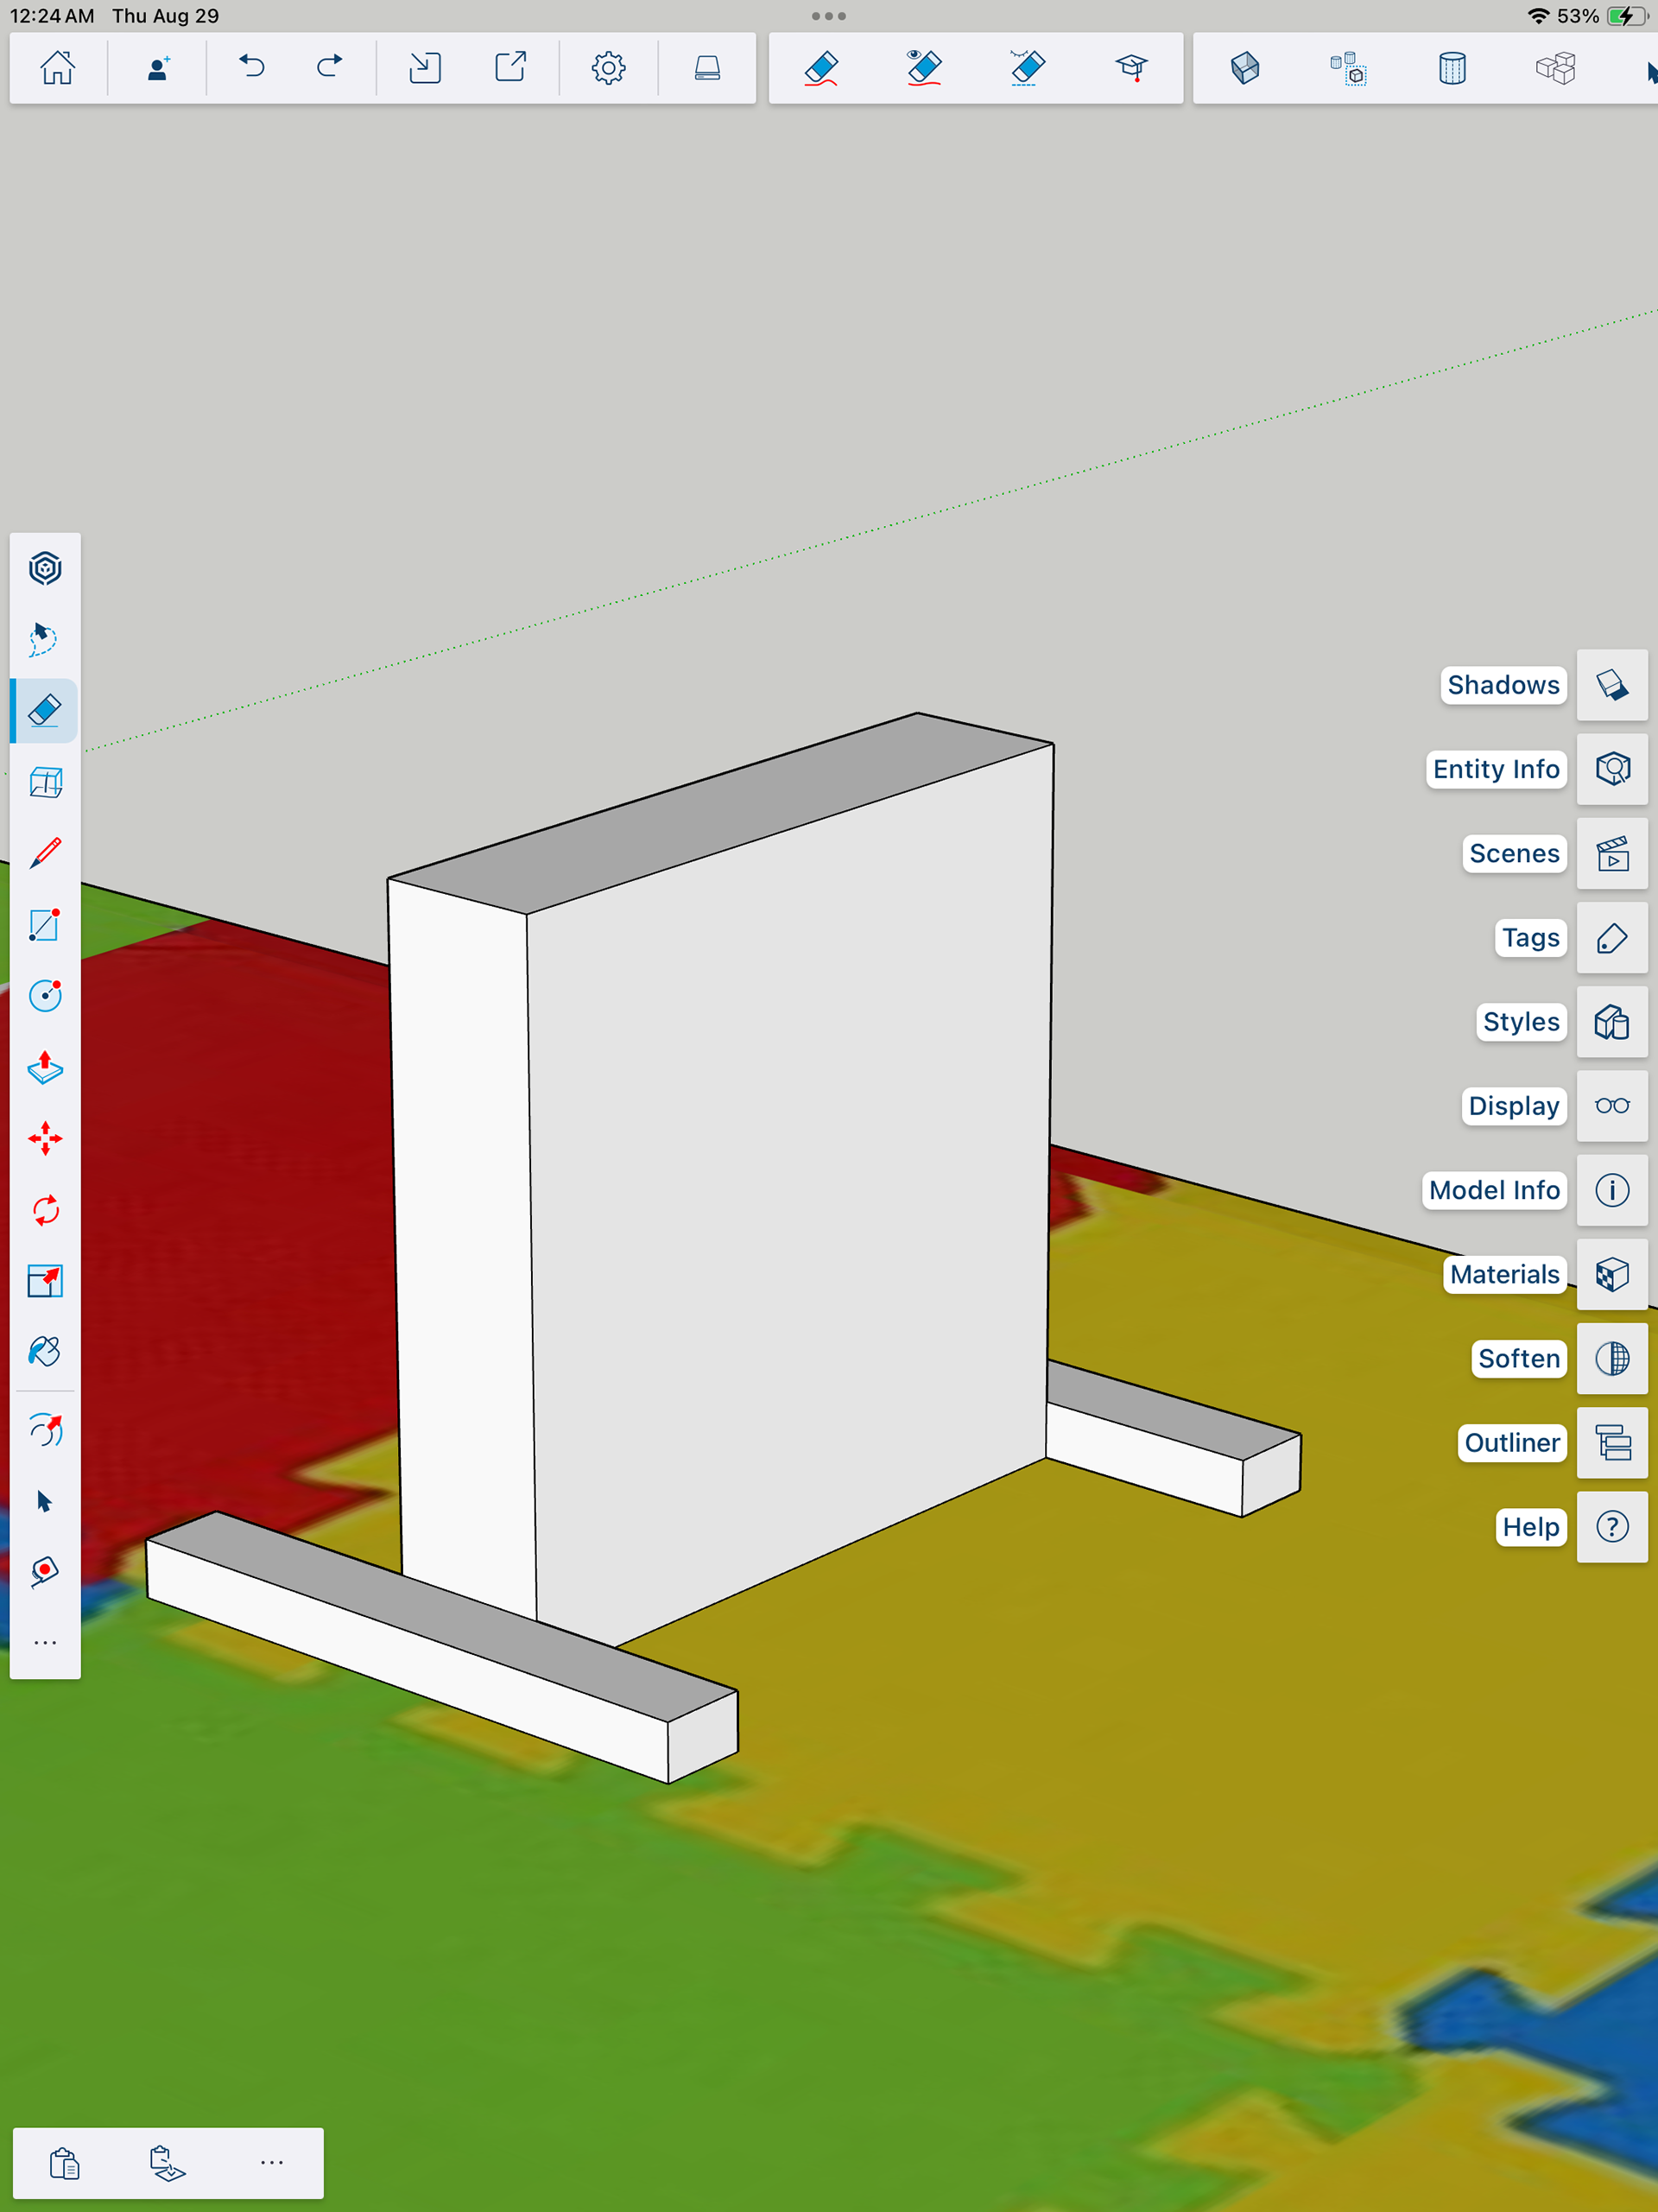Open the Materials panel
The height and width of the screenshot is (2212, 1658).
[1612, 1274]
